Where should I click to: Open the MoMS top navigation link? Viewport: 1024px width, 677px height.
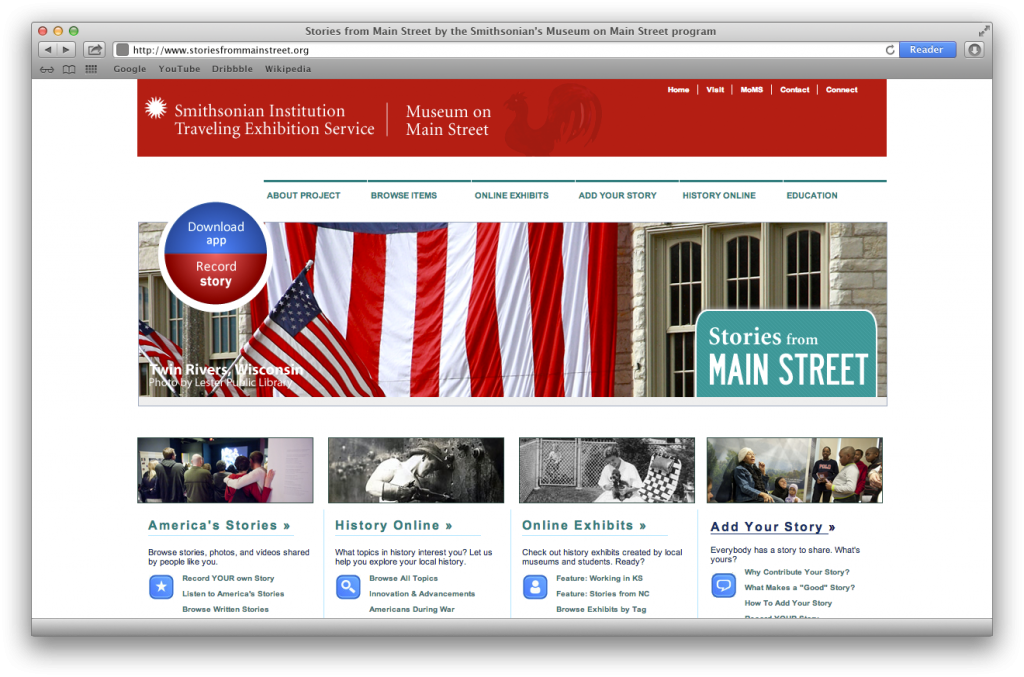click(x=752, y=90)
